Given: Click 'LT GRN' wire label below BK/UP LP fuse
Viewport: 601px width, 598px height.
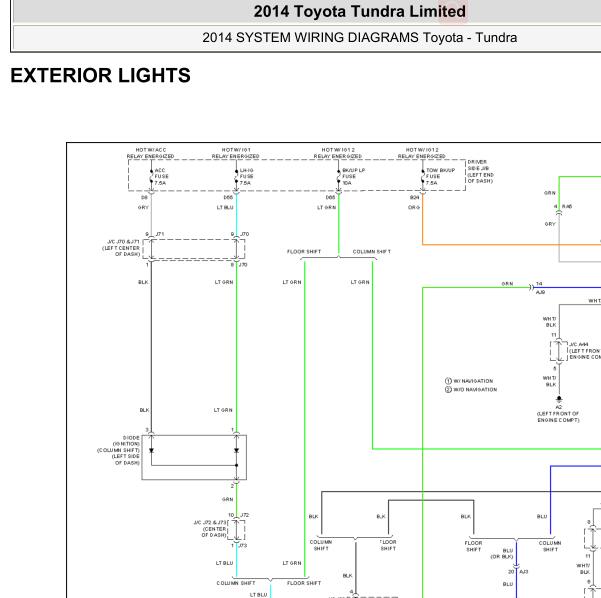Looking at the screenshot, I should [x=327, y=207].
